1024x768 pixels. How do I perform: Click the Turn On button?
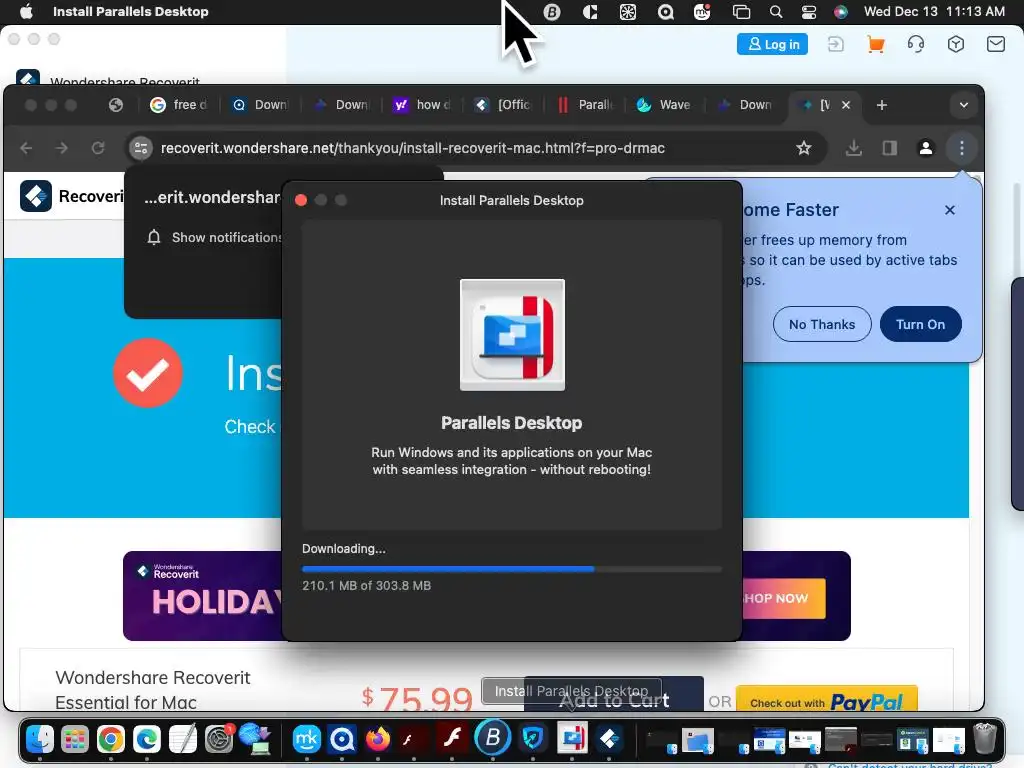pos(920,324)
